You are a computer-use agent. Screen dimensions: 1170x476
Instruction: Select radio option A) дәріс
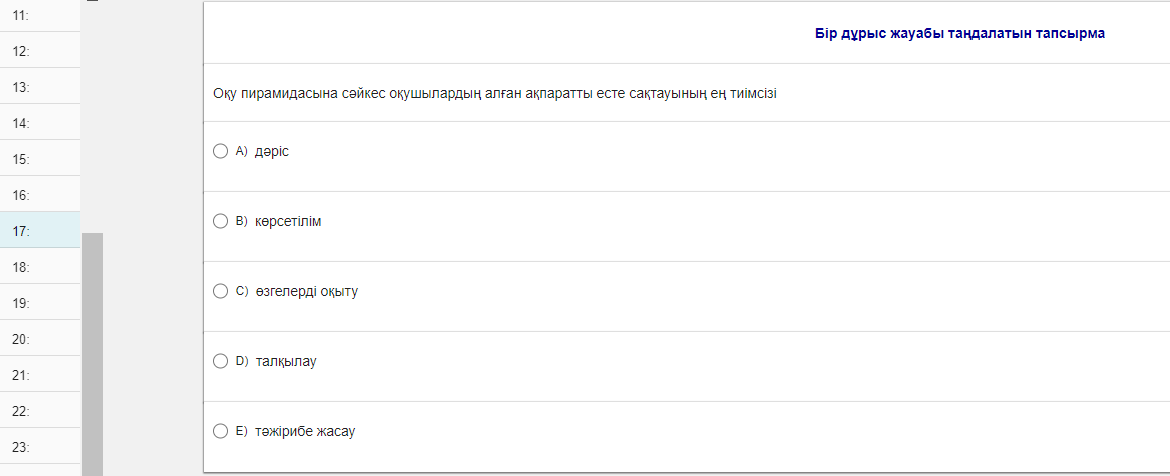(x=221, y=151)
